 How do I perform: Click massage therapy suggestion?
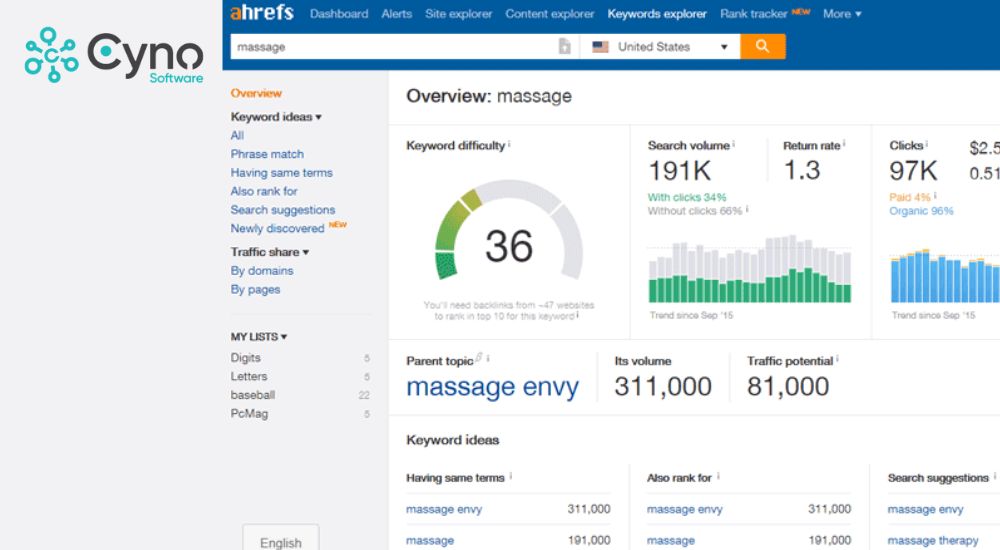[932, 540]
